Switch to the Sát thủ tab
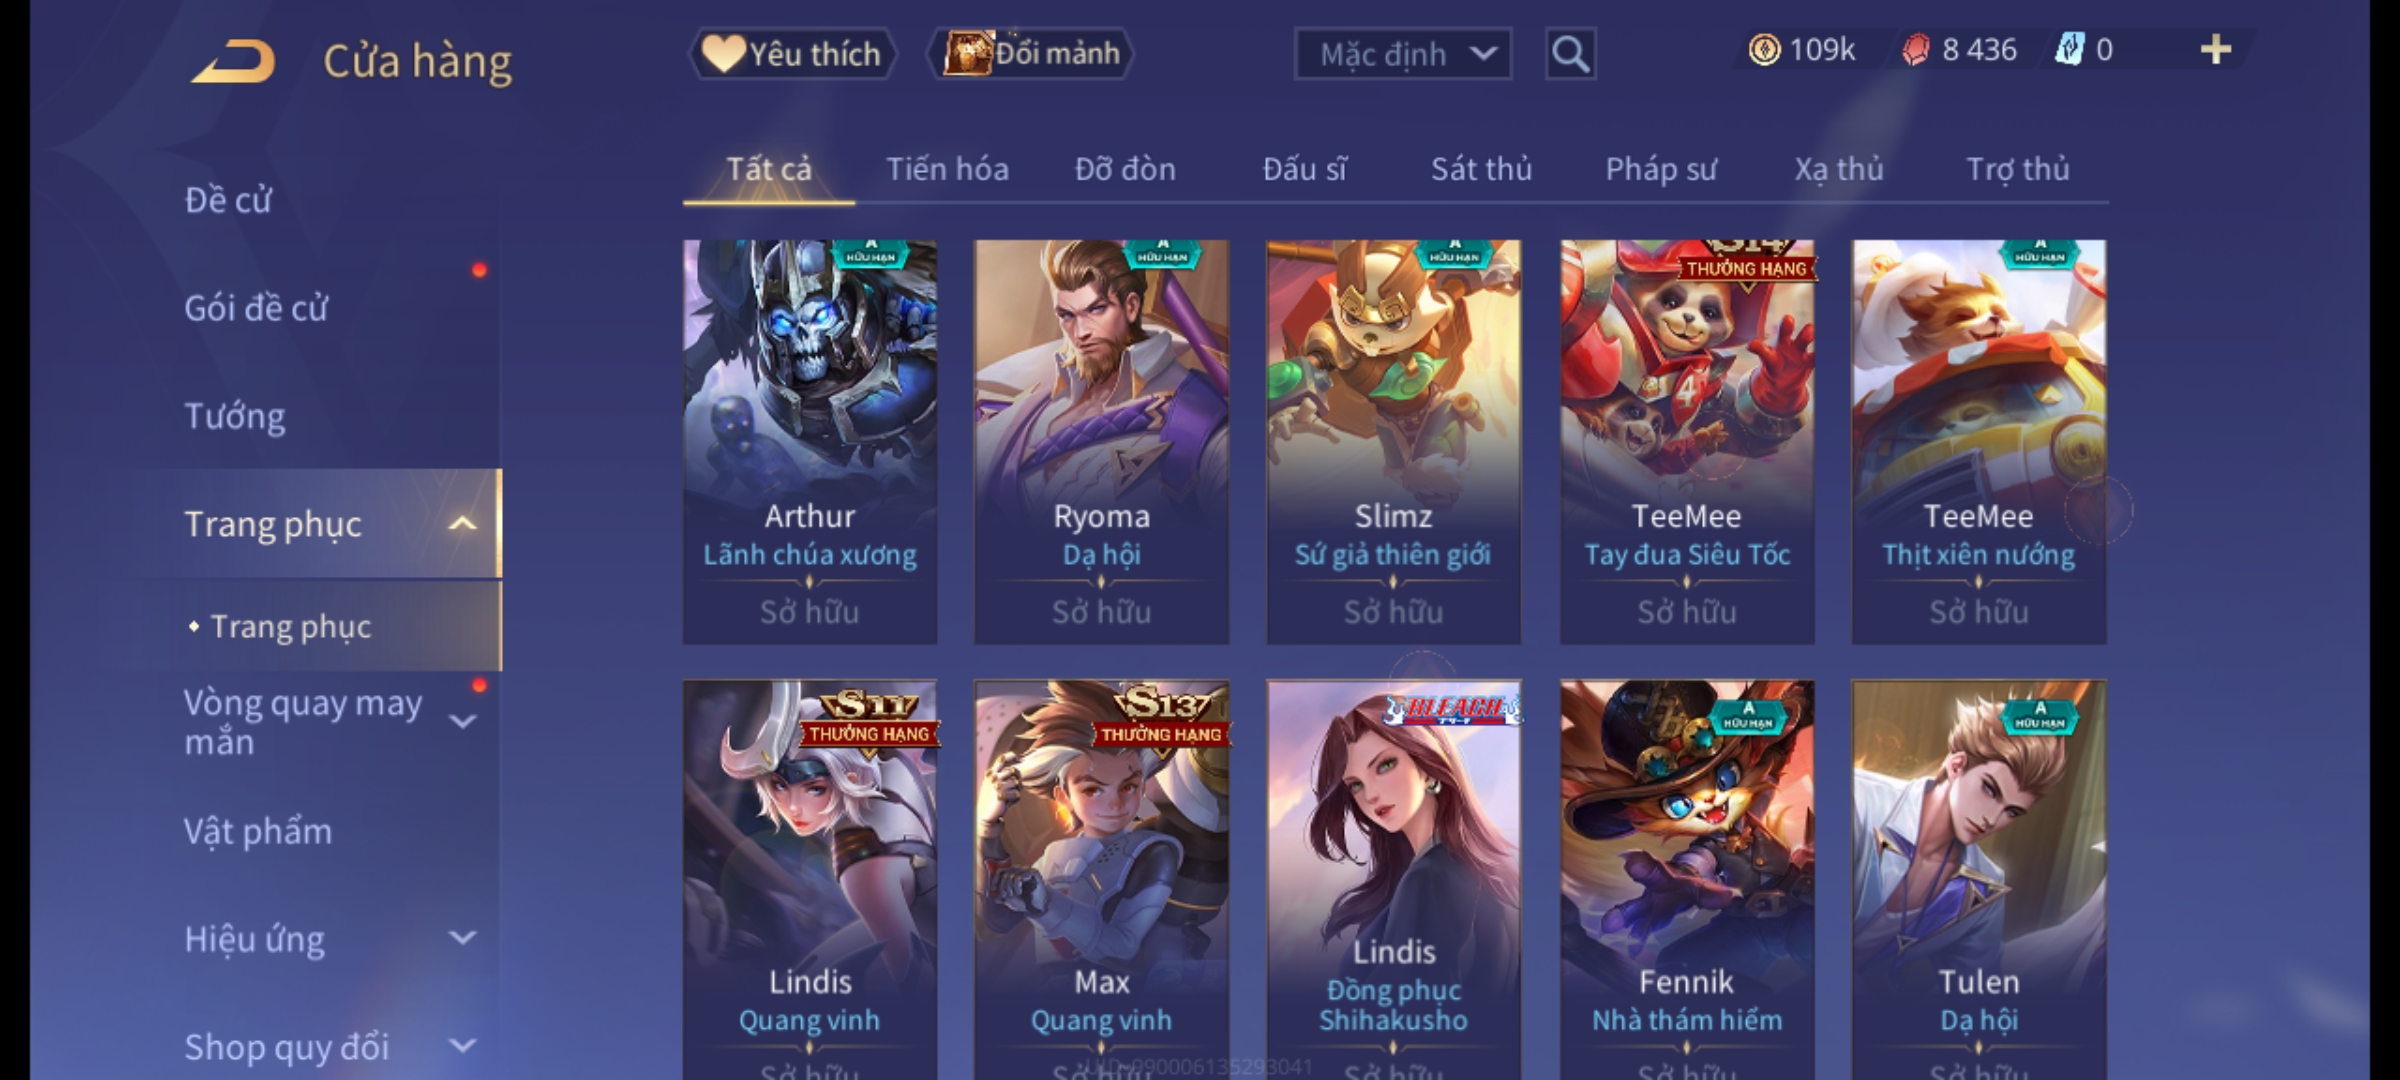Image resolution: width=2400 pixels, height=1080 pixels. (x=1481, y=169)
